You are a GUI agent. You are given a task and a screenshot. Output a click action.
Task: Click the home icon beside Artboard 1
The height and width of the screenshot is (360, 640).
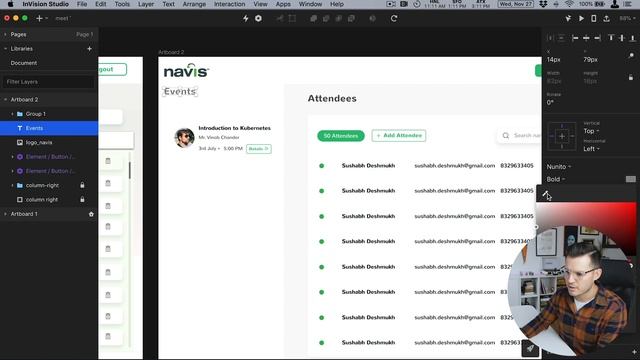tap(91, 214)
